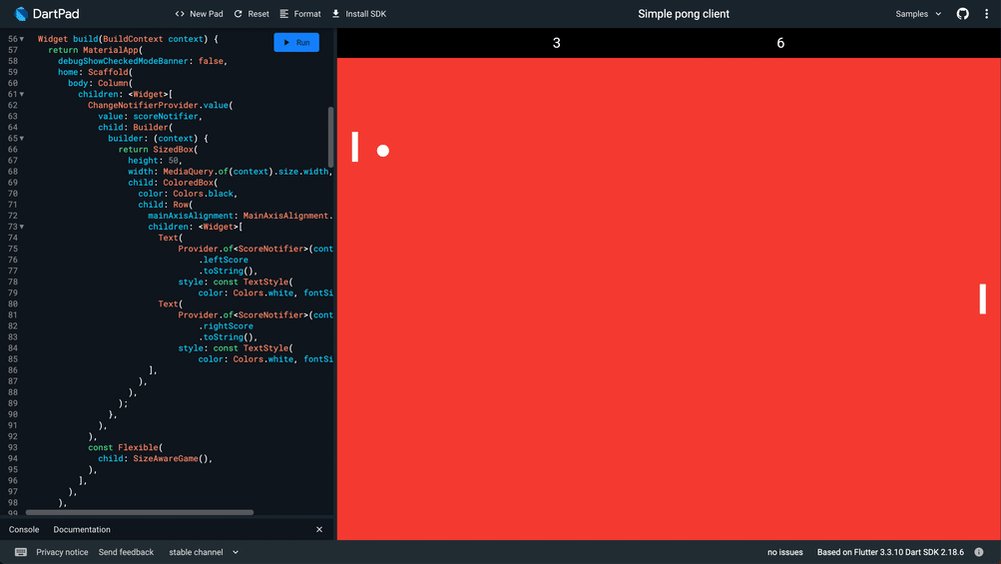
Task: Click Send feedback link
Action: [x=126, y=552]
